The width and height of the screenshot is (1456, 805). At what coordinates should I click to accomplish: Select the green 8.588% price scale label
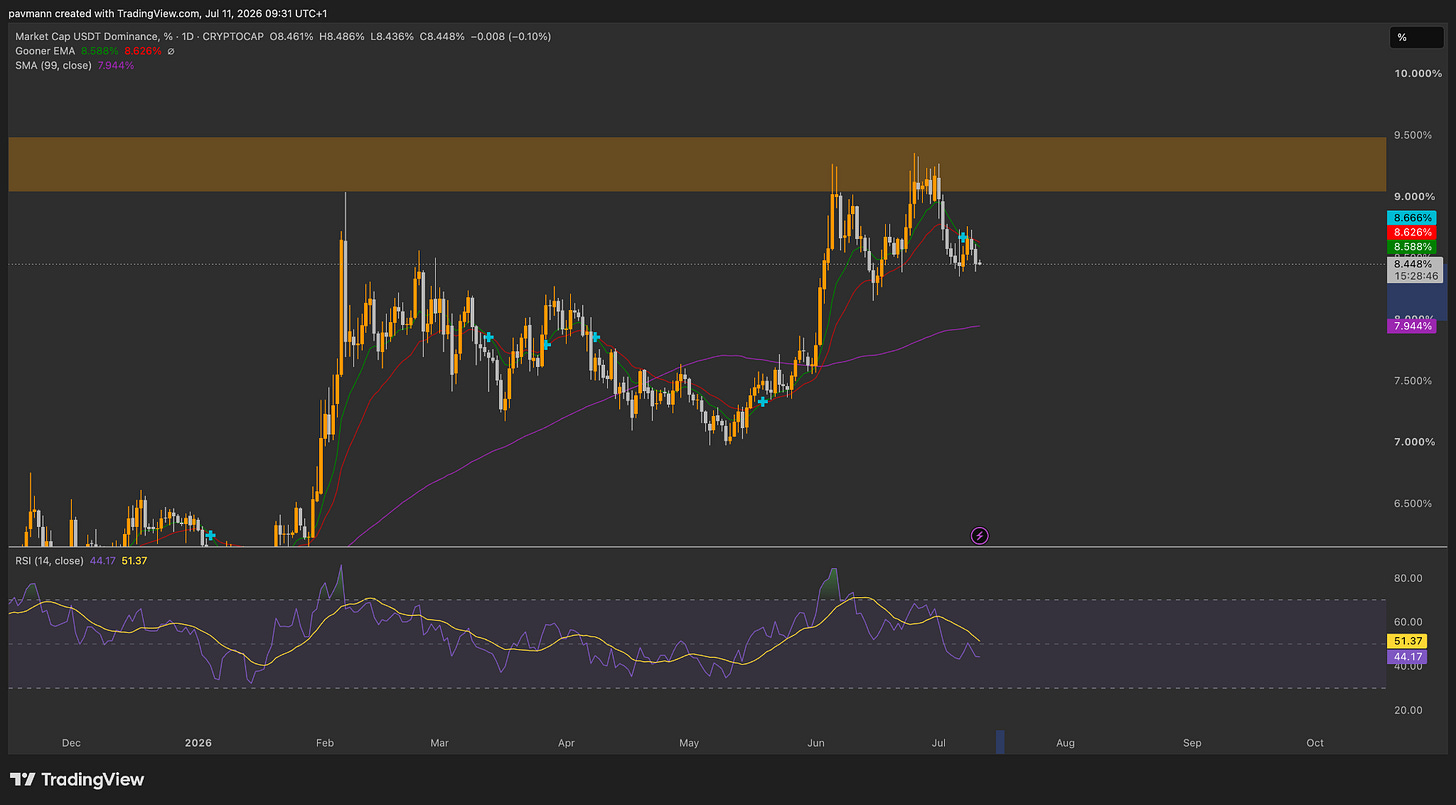point(1411,246)
